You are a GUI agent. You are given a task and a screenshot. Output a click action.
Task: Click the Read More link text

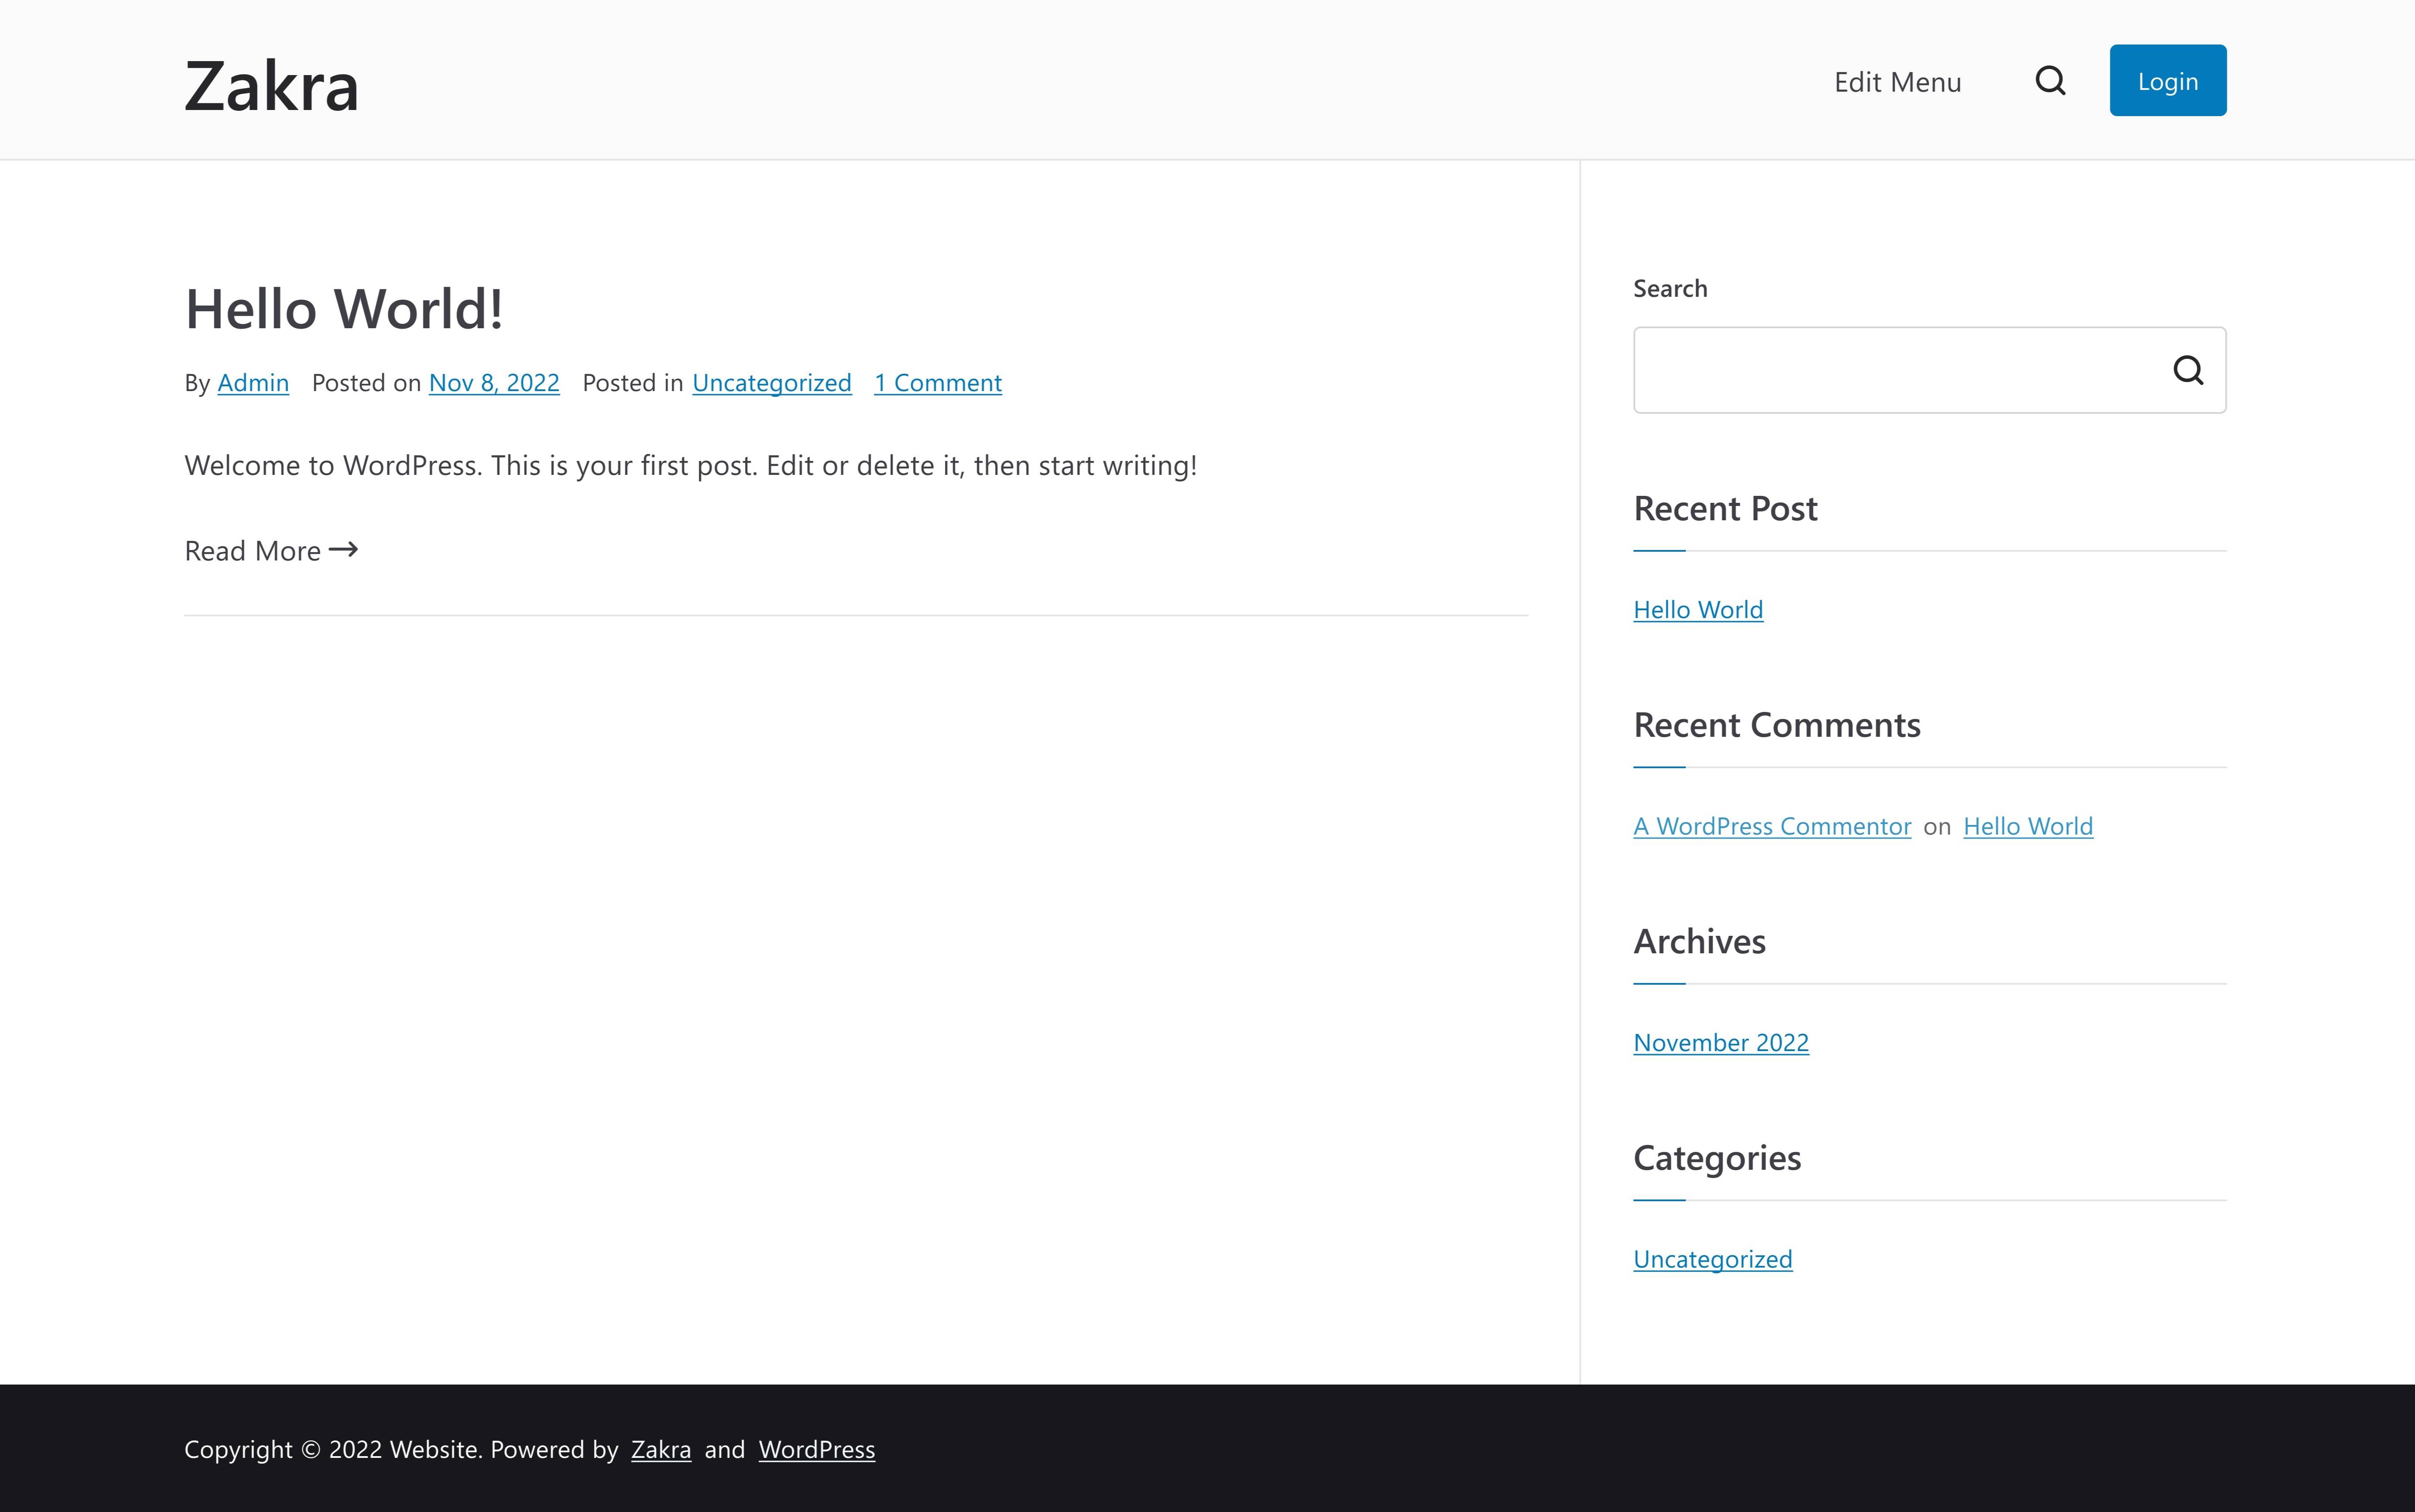click(253, 551)
